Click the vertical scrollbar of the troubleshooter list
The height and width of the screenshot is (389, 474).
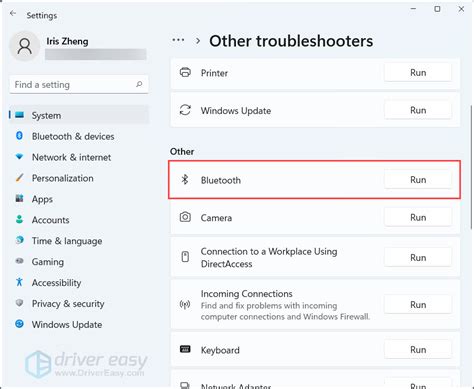(x=471, y=167)
